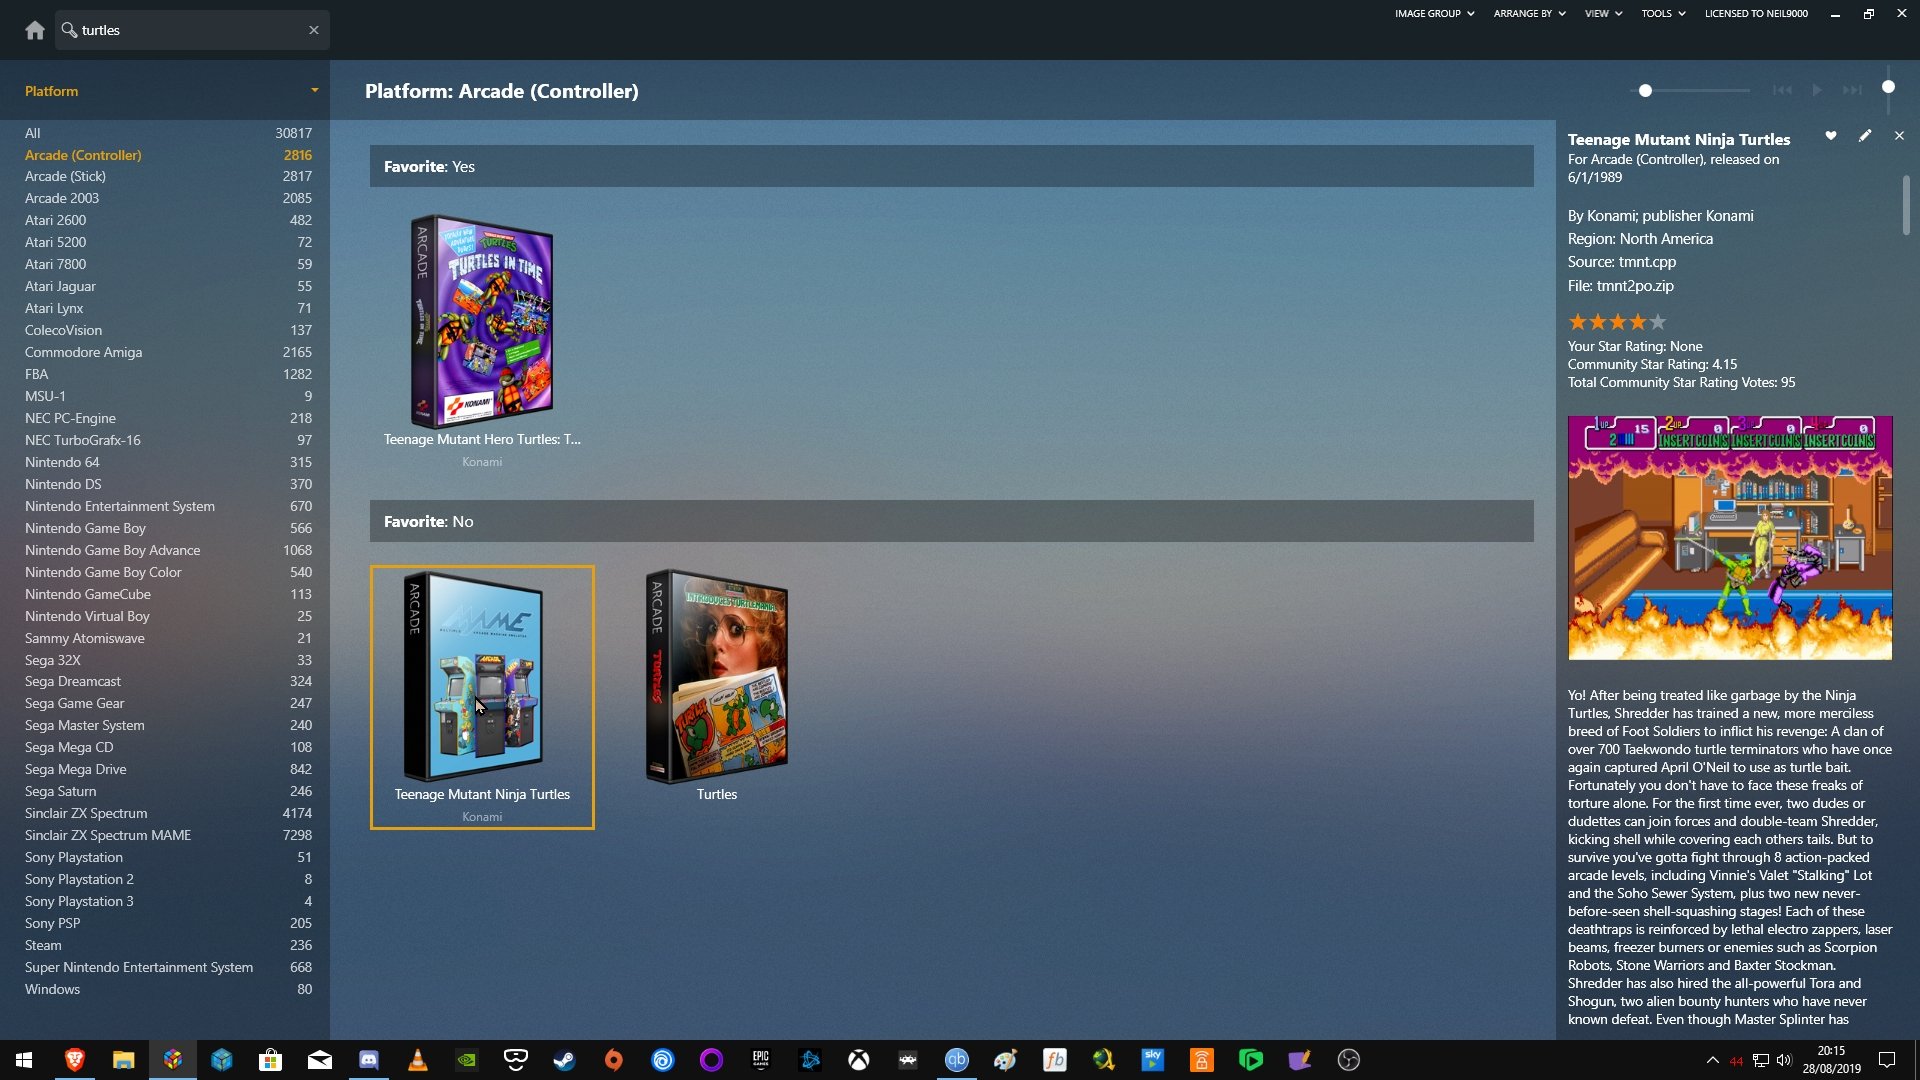This screenshot has height=1080, width=1920.
Task: Select Sega Dreamcast platform
Action: (x=168, y=681)
